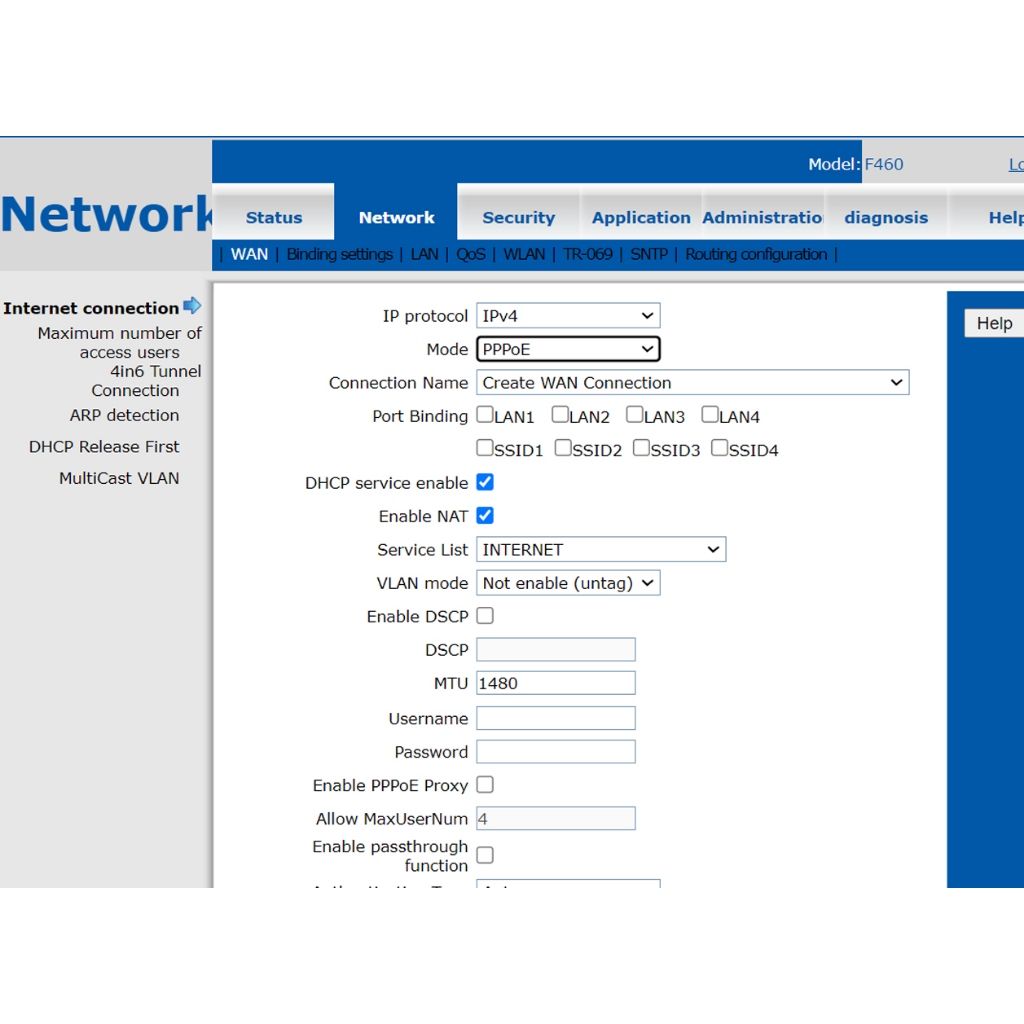Expand the Mode PPPoE dropdown
The height and width of the screenshot is (1024, 1024).
[x=567, y=349]
